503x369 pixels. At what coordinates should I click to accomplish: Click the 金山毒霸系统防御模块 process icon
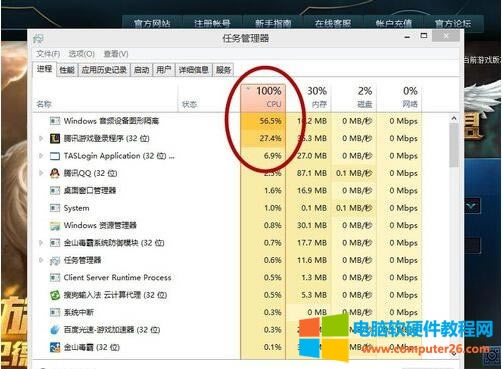point(55,243)
